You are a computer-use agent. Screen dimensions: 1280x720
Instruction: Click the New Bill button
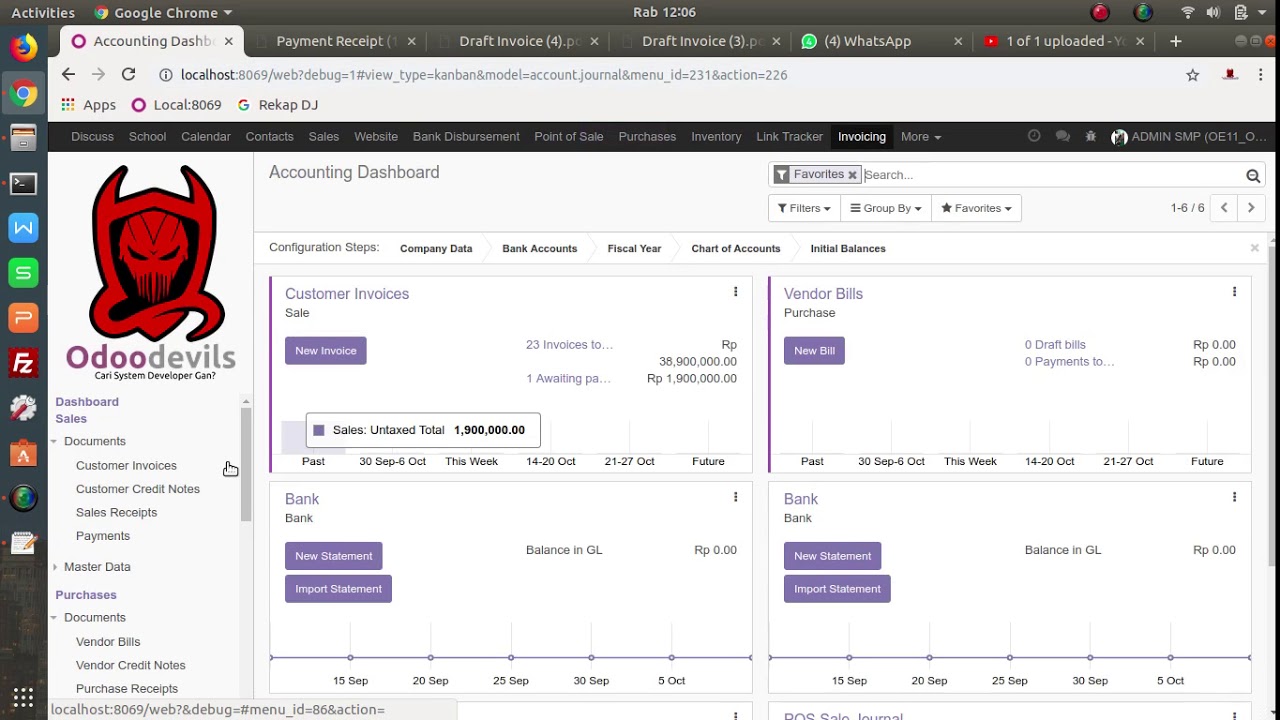(814, 351)
